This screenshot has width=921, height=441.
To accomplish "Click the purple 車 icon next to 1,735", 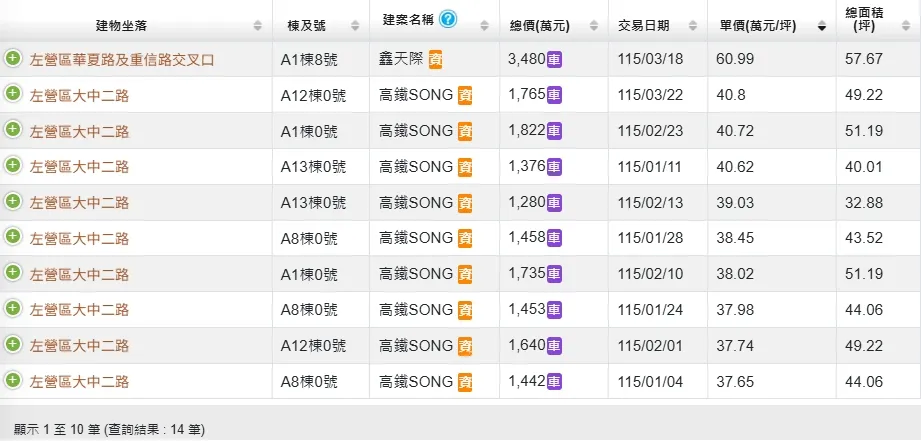I will [554, 274].
